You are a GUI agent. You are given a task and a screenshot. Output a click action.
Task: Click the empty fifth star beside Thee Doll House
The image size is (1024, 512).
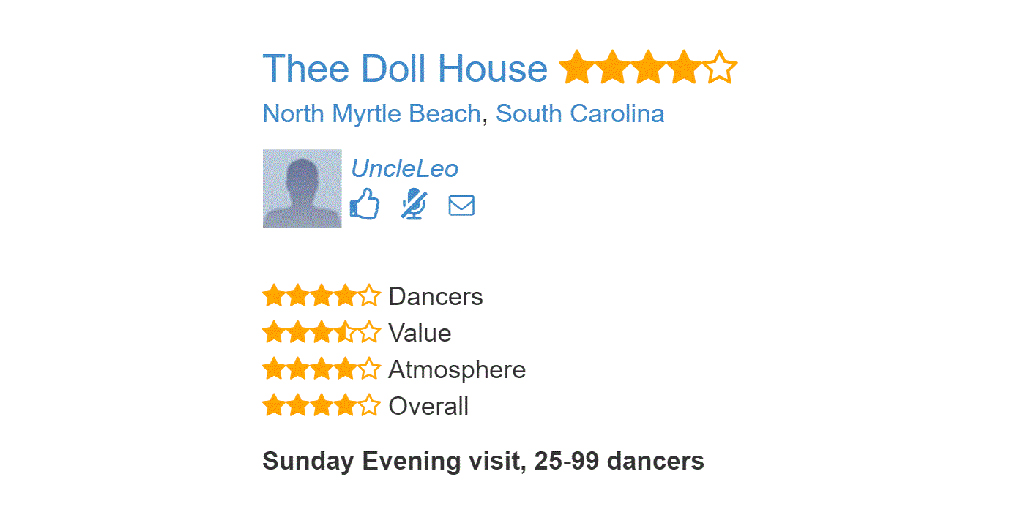click(x=720, y=67)
